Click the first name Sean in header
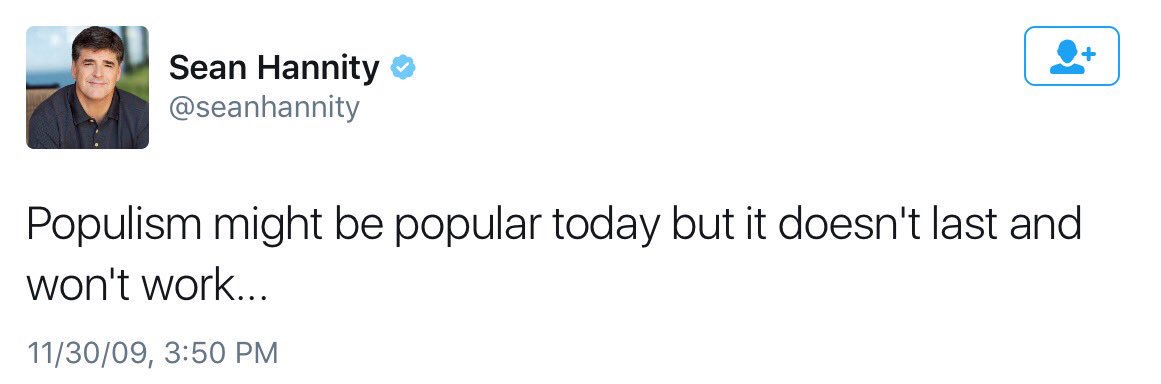Screen dimensions: 1161x384 tap(207, 69)
